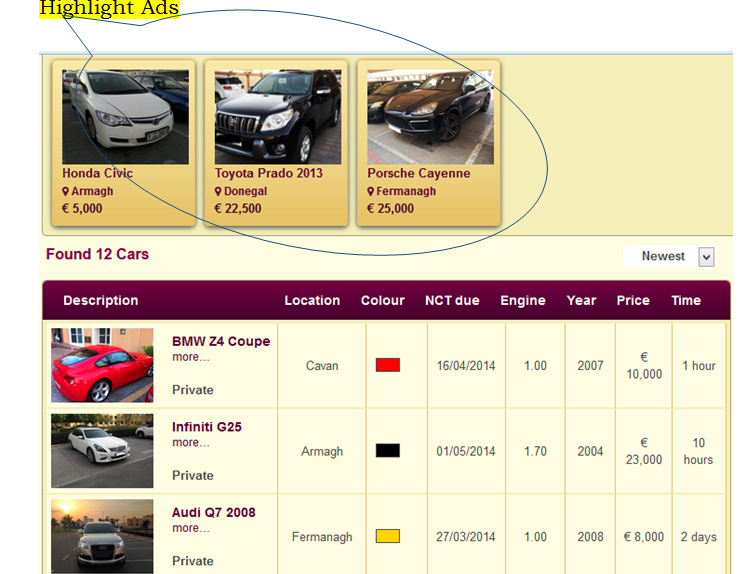Open the Honda Civic ad photo
The height and width of the screenshot is (574, 745).
(125, 116)
